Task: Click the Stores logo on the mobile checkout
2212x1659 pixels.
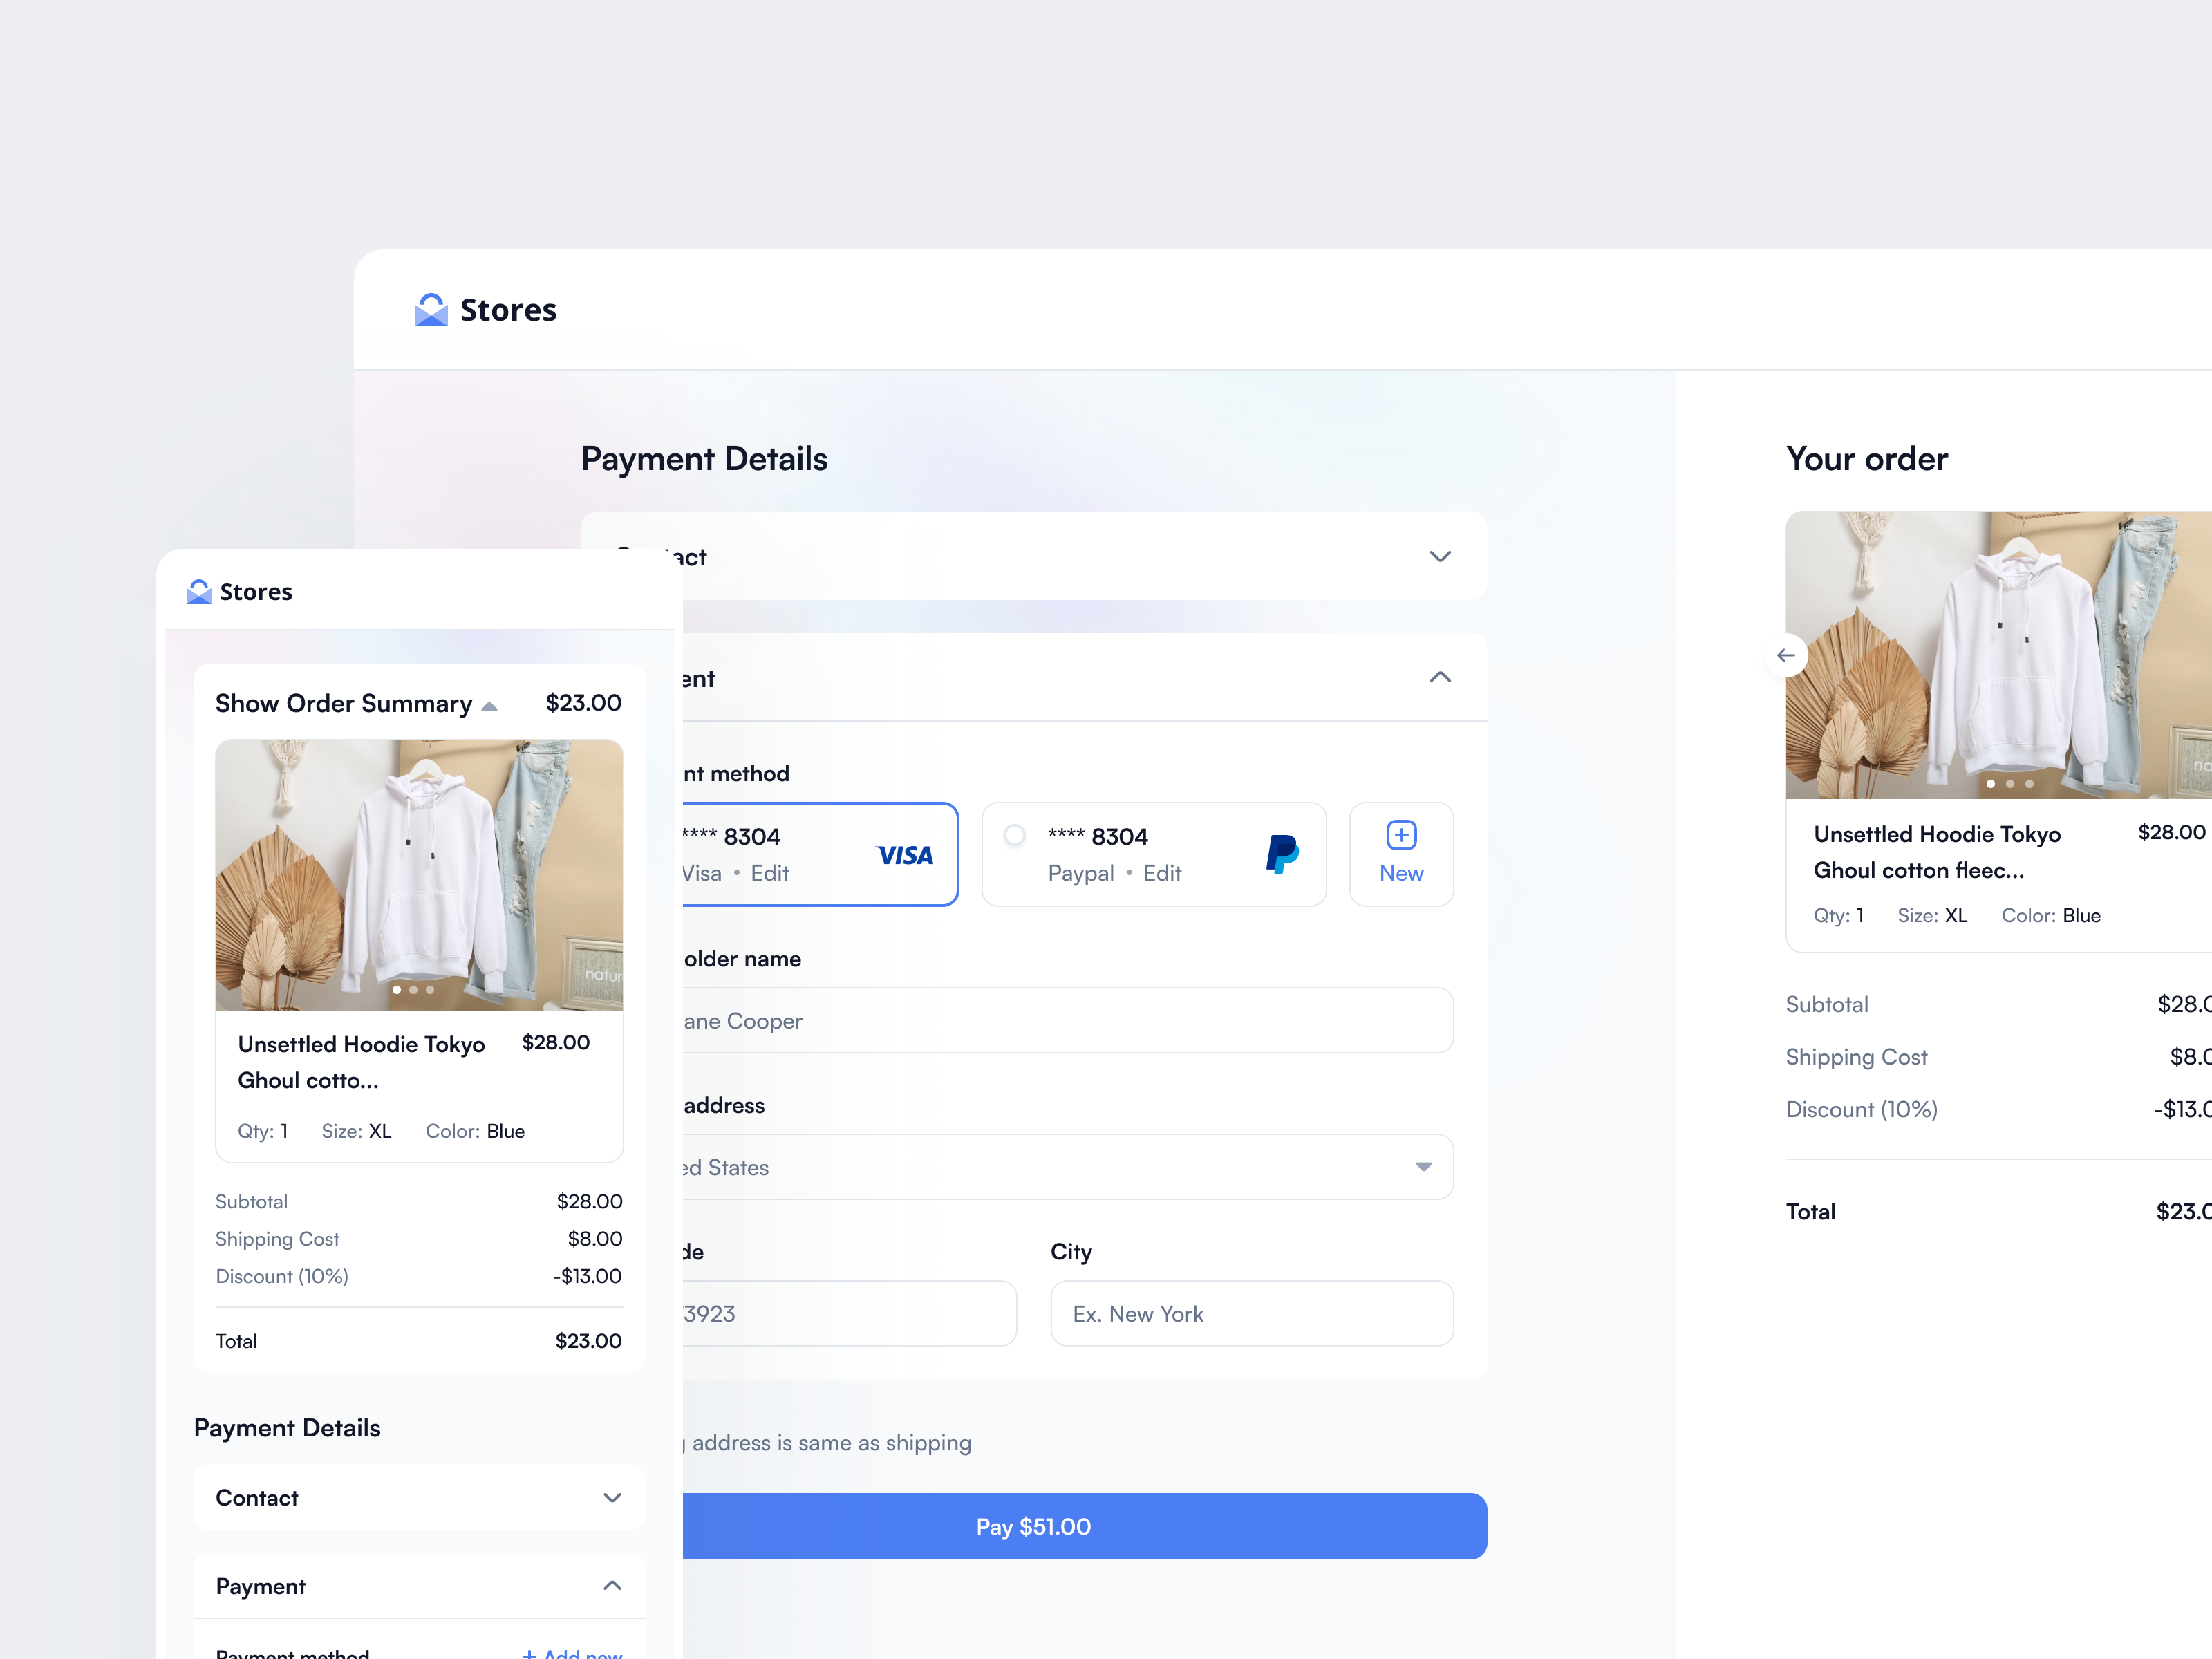Action: click(x=198, y=591)
